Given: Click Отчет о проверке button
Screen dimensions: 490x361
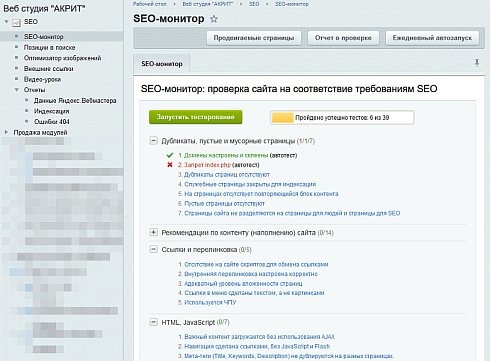Looking at the screenshot, I should (343, 38).
